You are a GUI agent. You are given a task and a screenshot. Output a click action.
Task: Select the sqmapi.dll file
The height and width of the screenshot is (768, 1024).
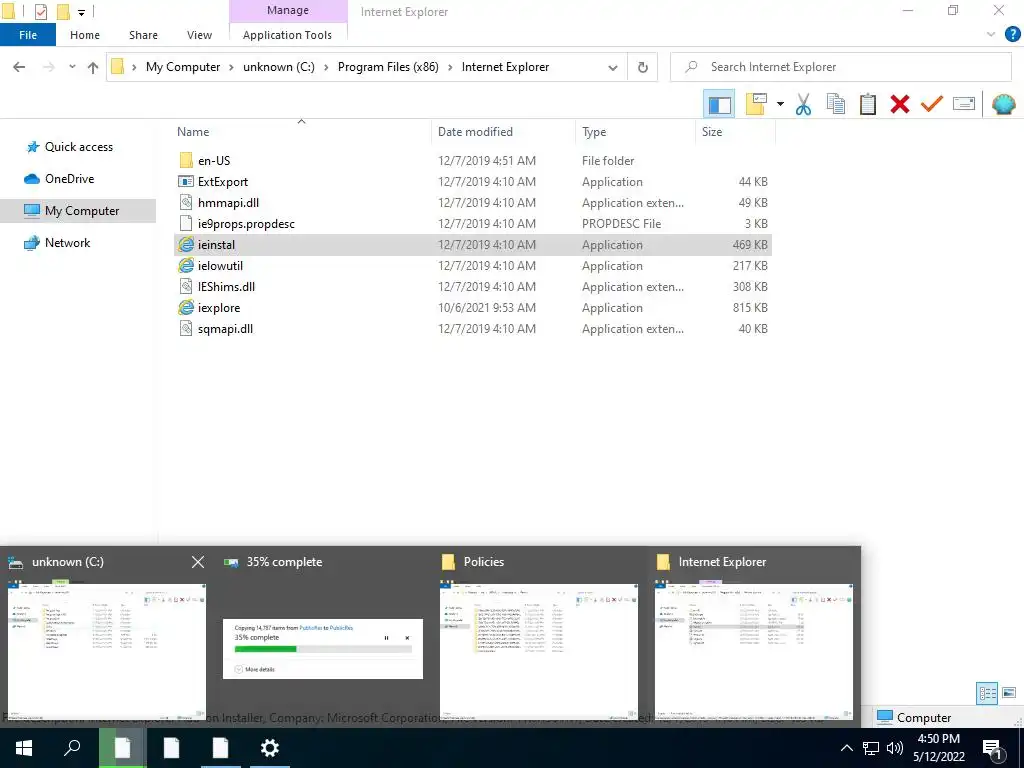(473, 328)
